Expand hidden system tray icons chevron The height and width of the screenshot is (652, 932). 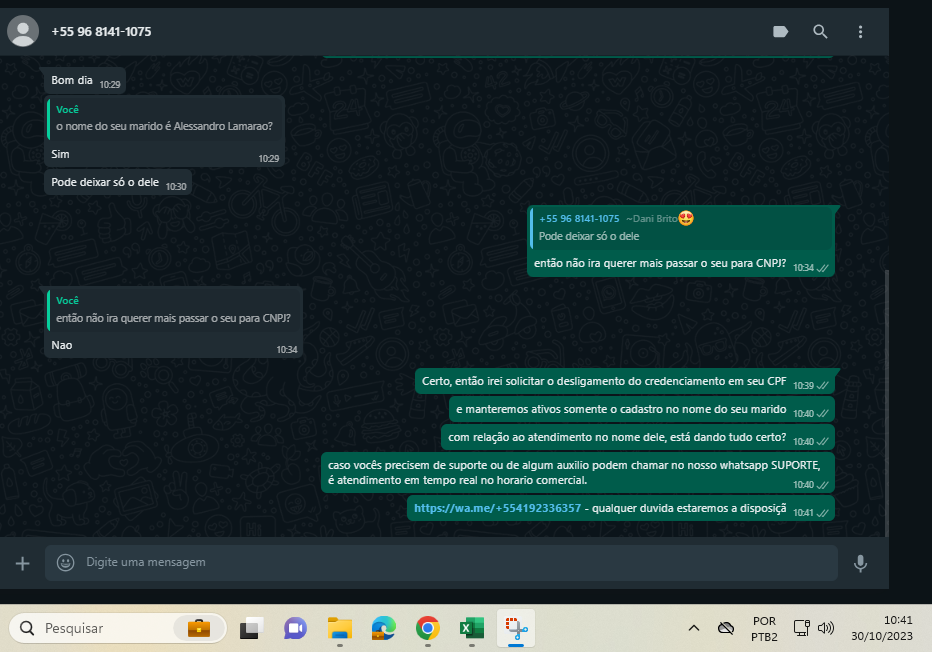(x=693, y=628)
